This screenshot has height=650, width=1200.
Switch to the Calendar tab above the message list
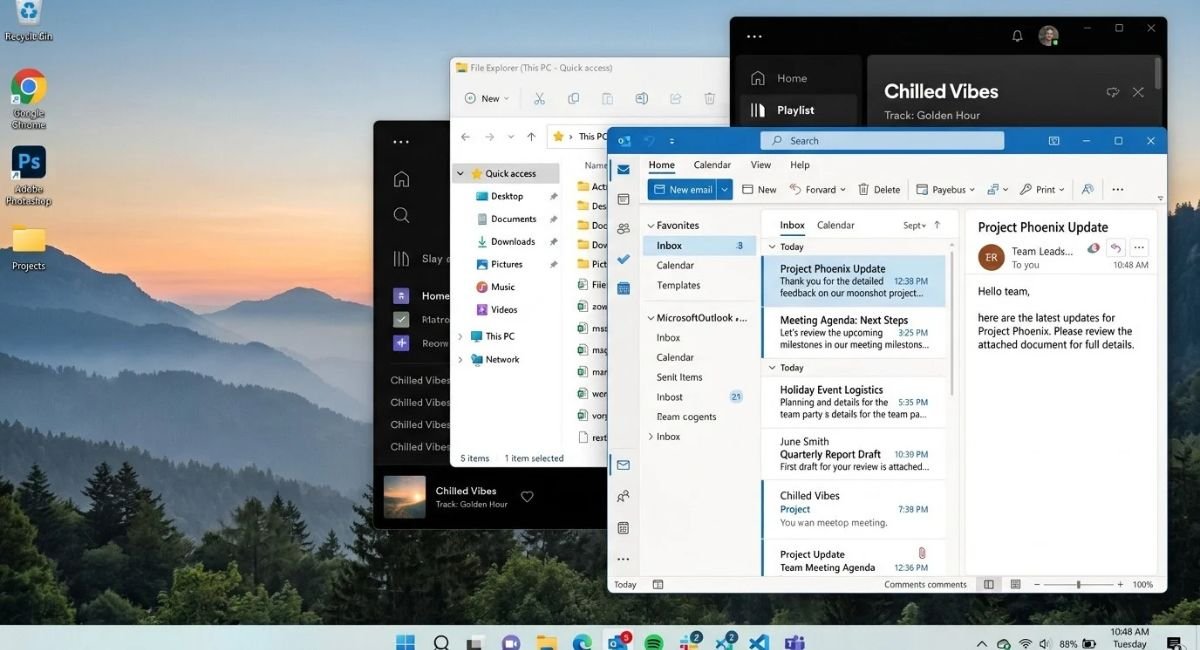pos(836,225)
